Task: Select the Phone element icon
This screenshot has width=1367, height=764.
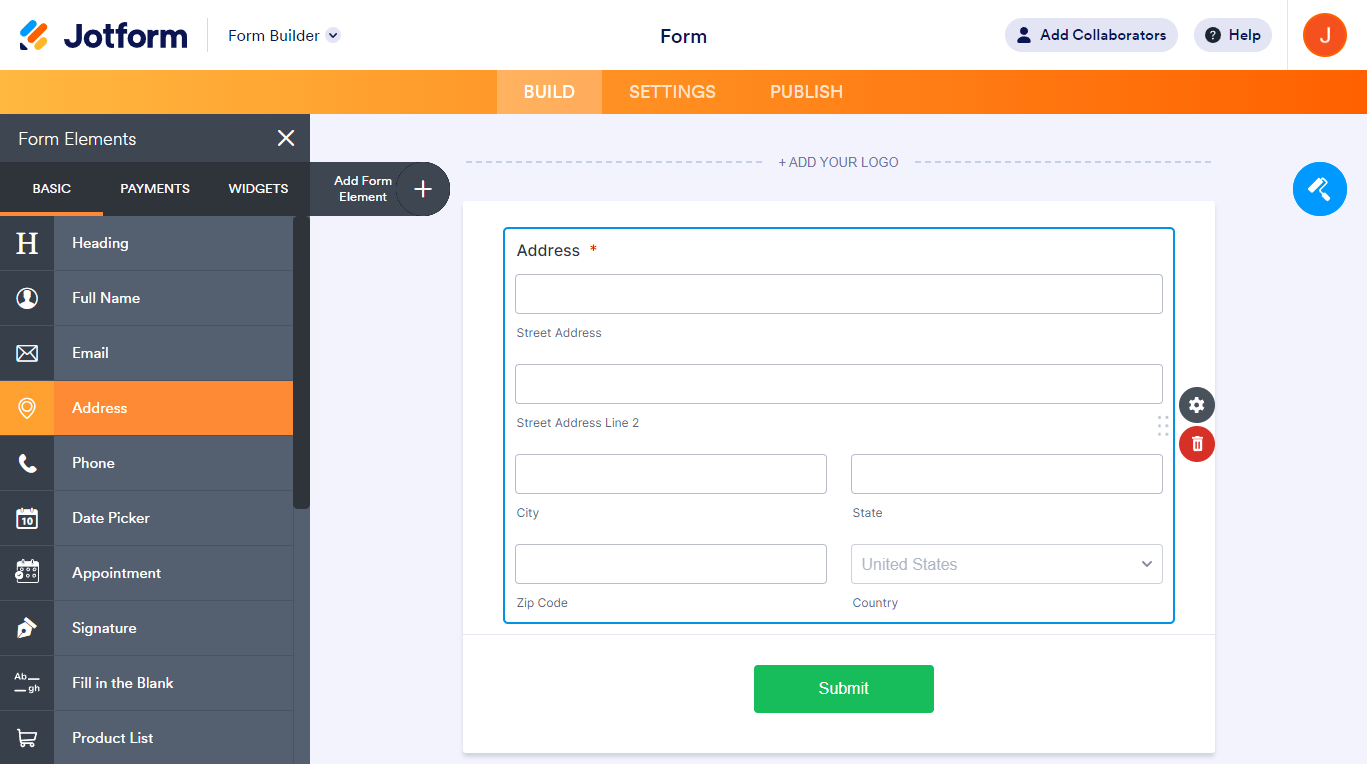Action: pos(27,463)
